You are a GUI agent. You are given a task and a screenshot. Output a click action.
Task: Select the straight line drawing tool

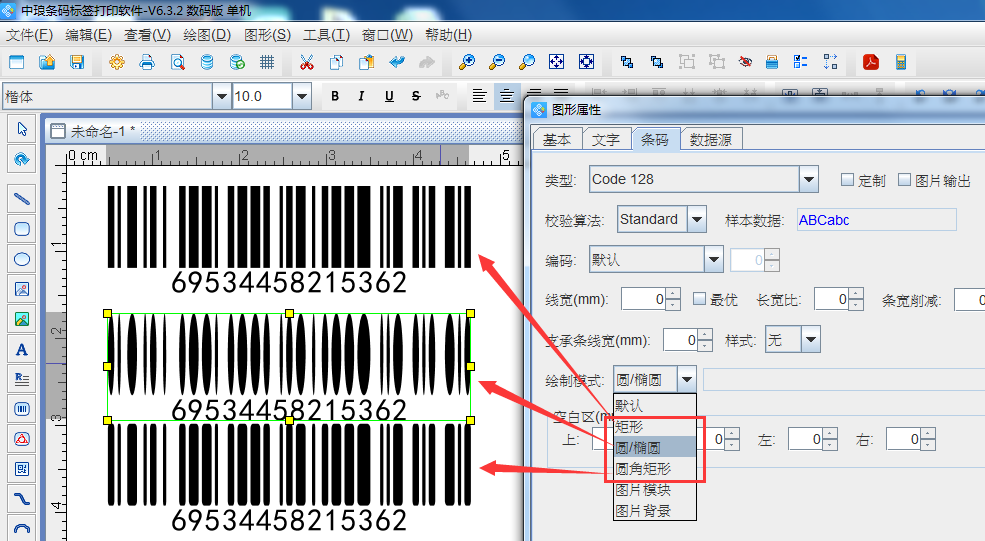coord(21,199)
